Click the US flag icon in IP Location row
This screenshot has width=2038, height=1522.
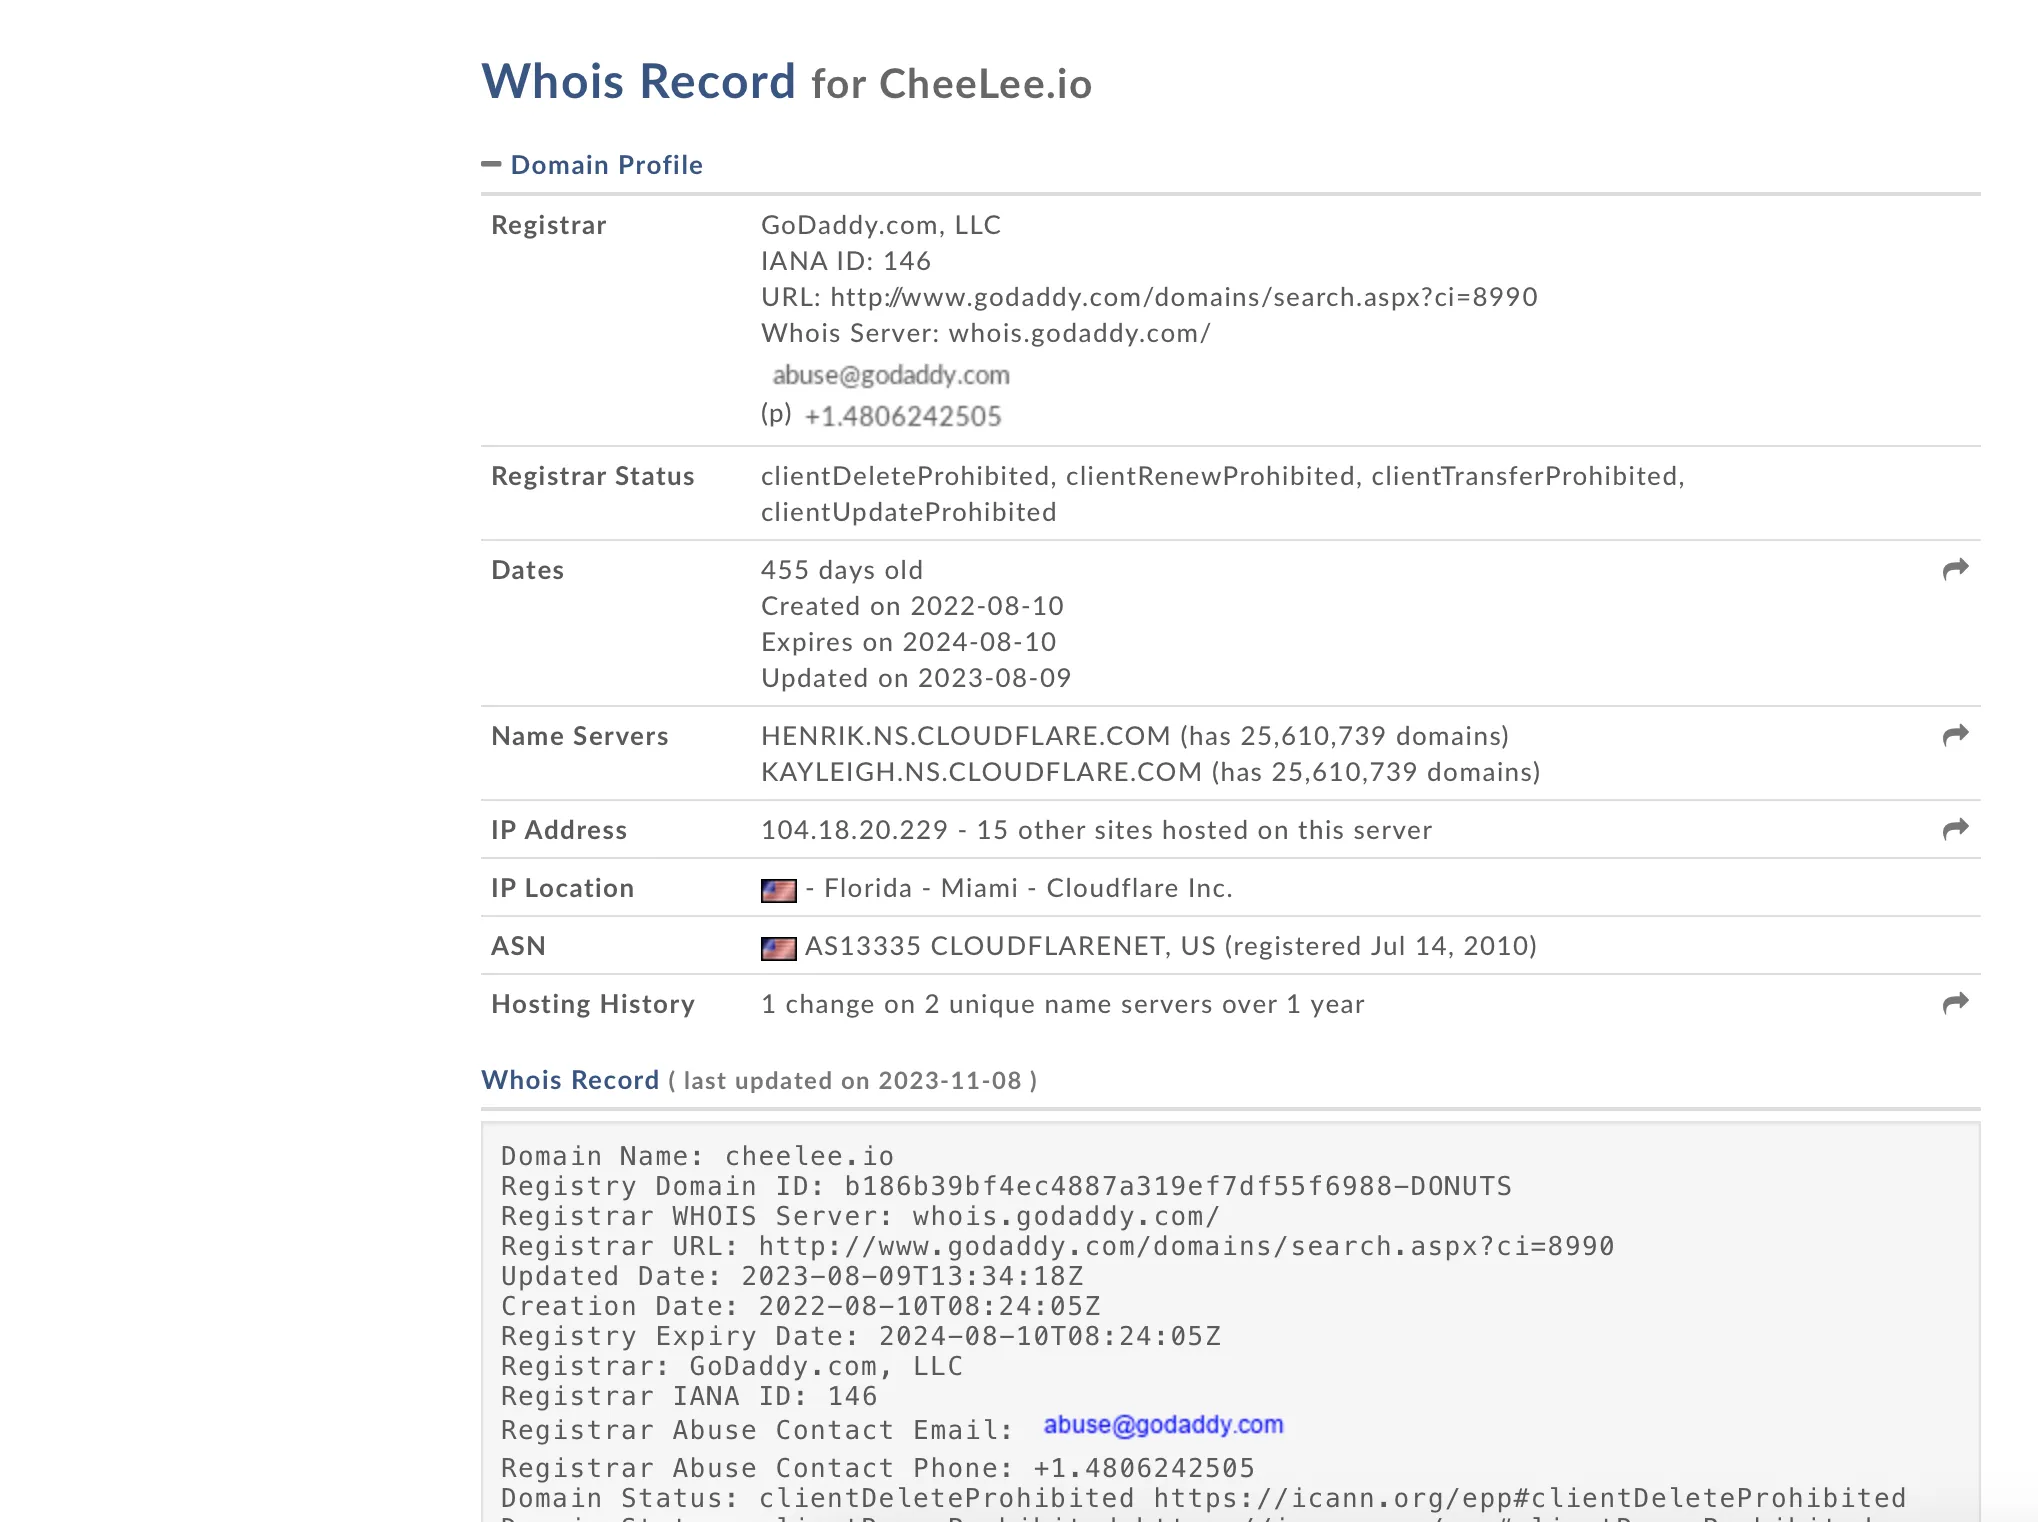tap(779, 890)
